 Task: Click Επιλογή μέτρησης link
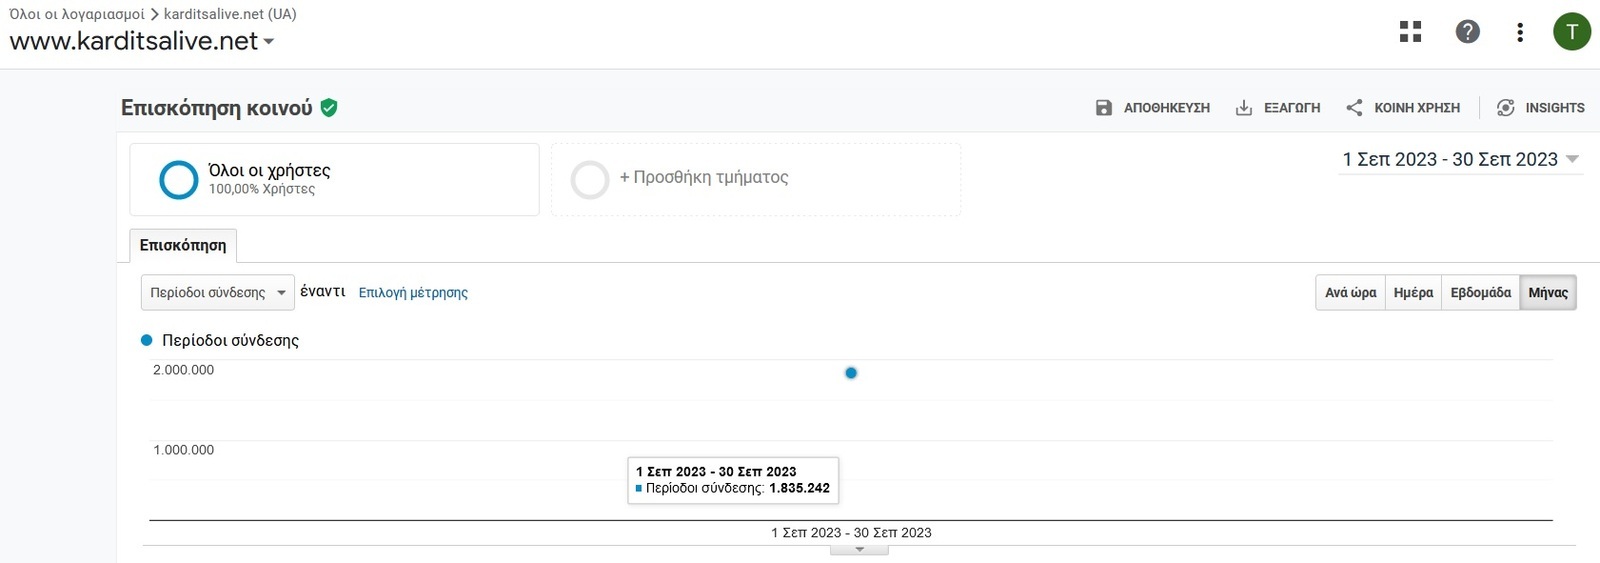(x=413, y=293)
